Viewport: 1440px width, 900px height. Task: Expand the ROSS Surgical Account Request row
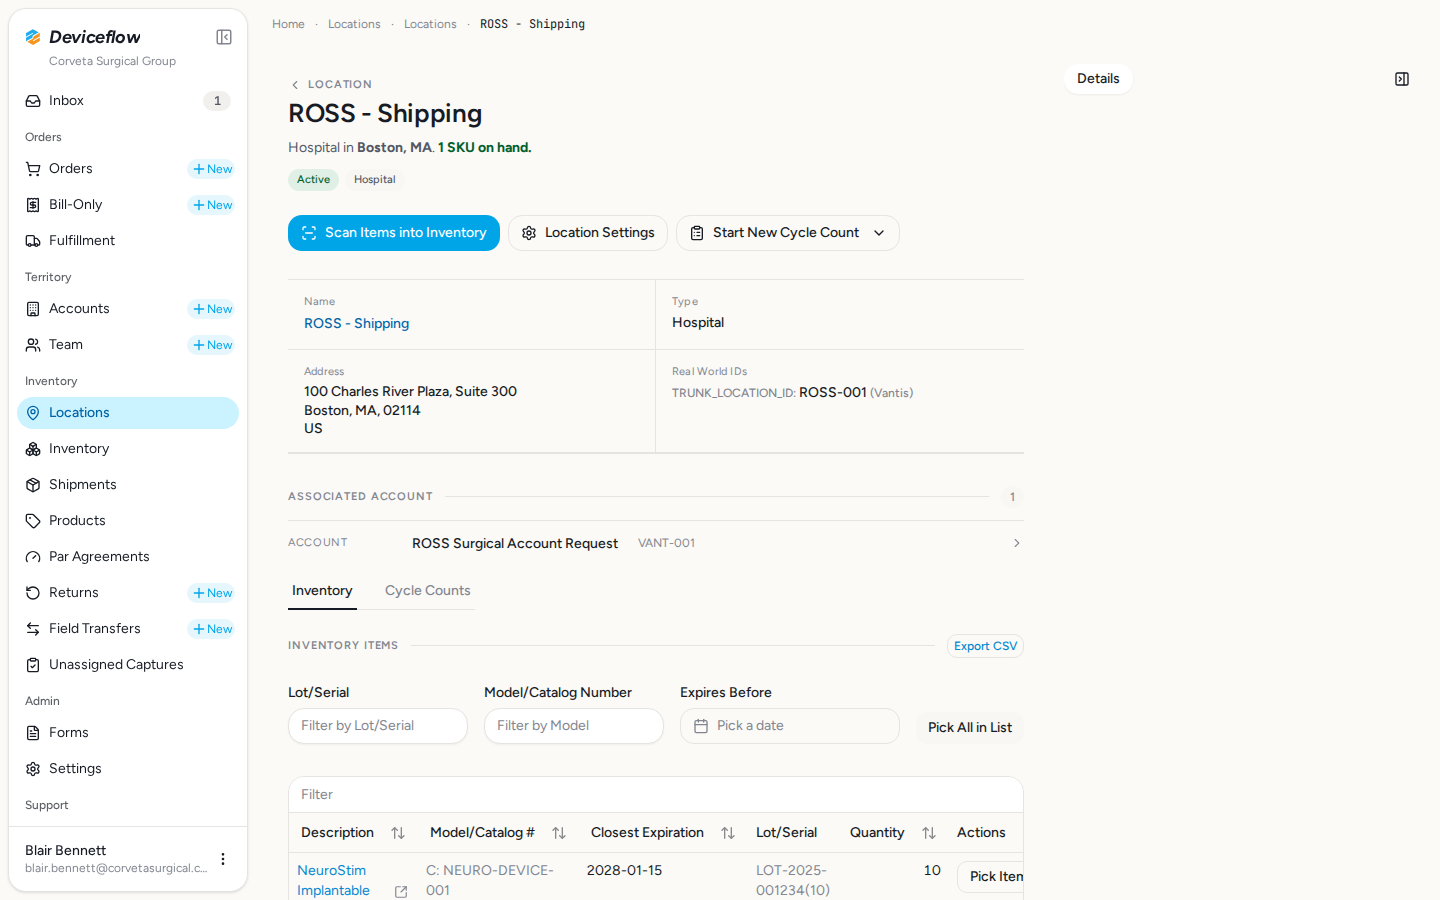tap(656, 543)
